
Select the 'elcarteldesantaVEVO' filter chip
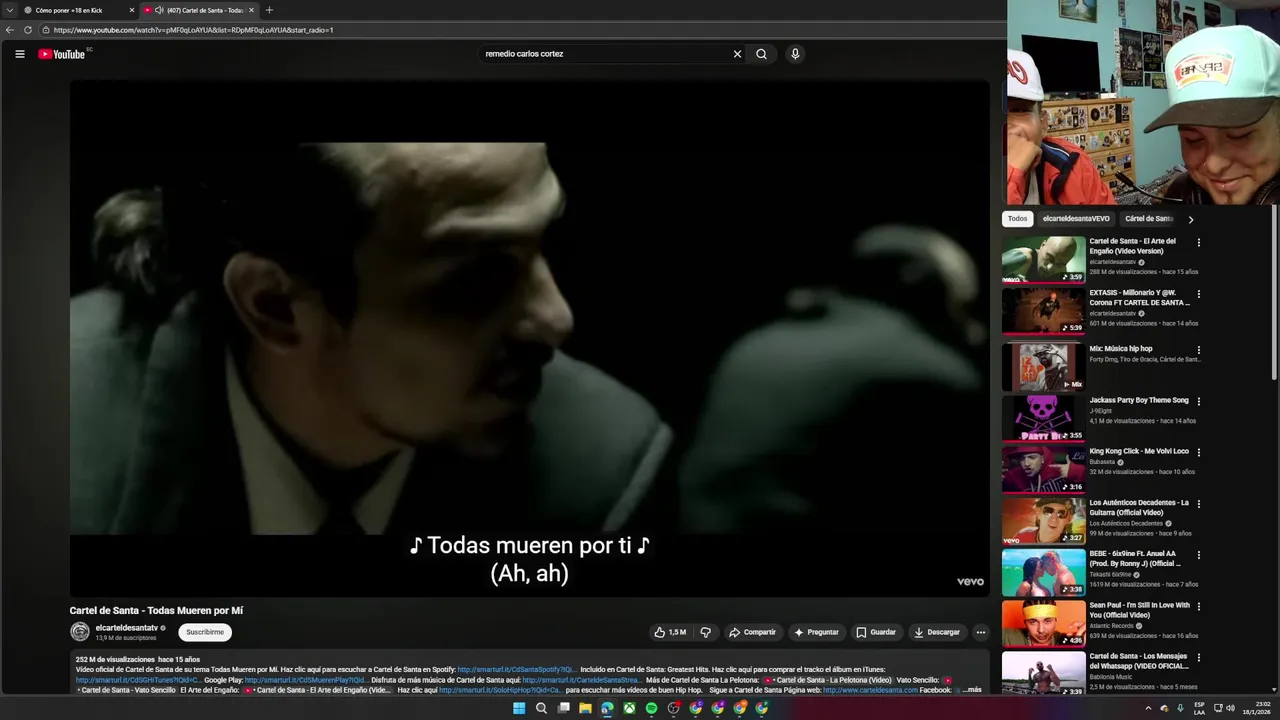[x=1076, y=219]
